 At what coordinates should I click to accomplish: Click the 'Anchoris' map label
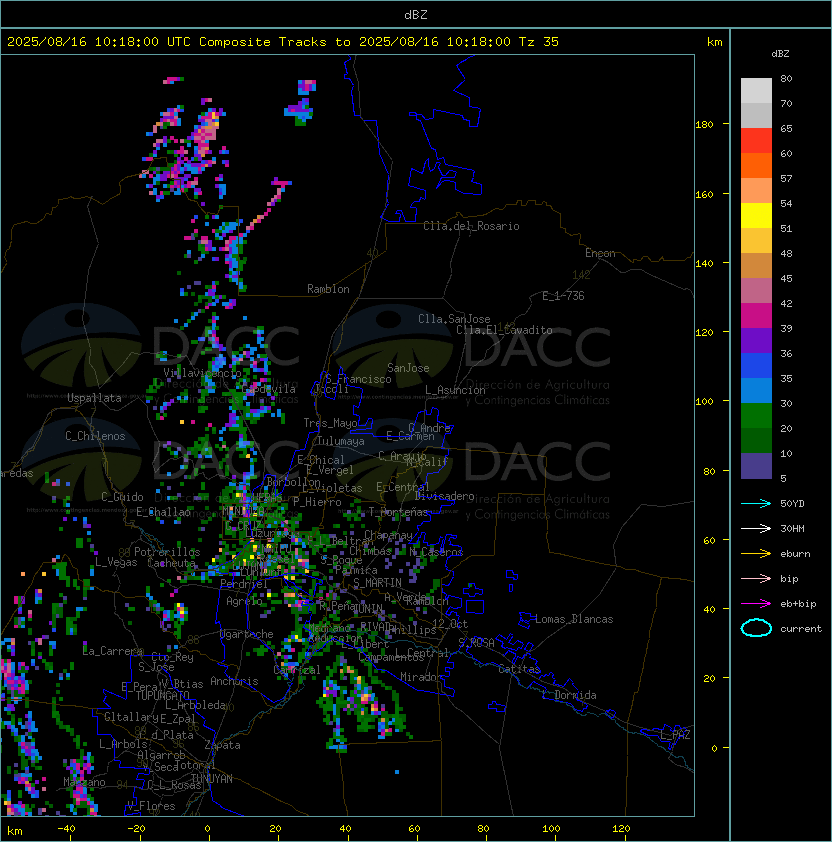234,681
